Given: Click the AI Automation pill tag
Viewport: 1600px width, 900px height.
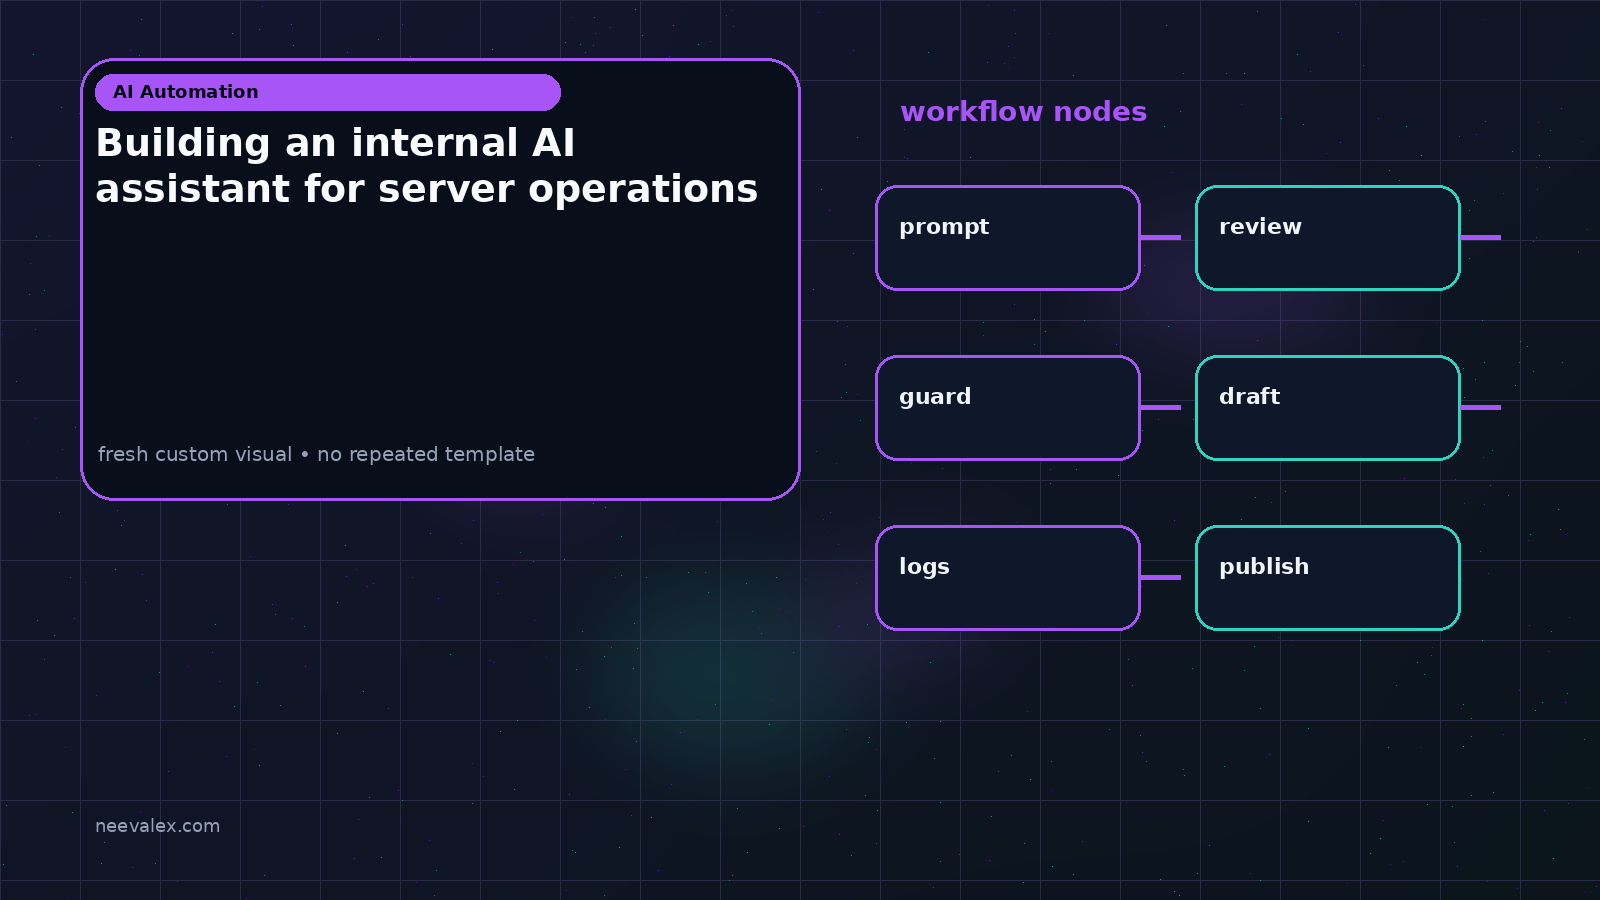Looking at the screenshot, I should click(328, 92).
